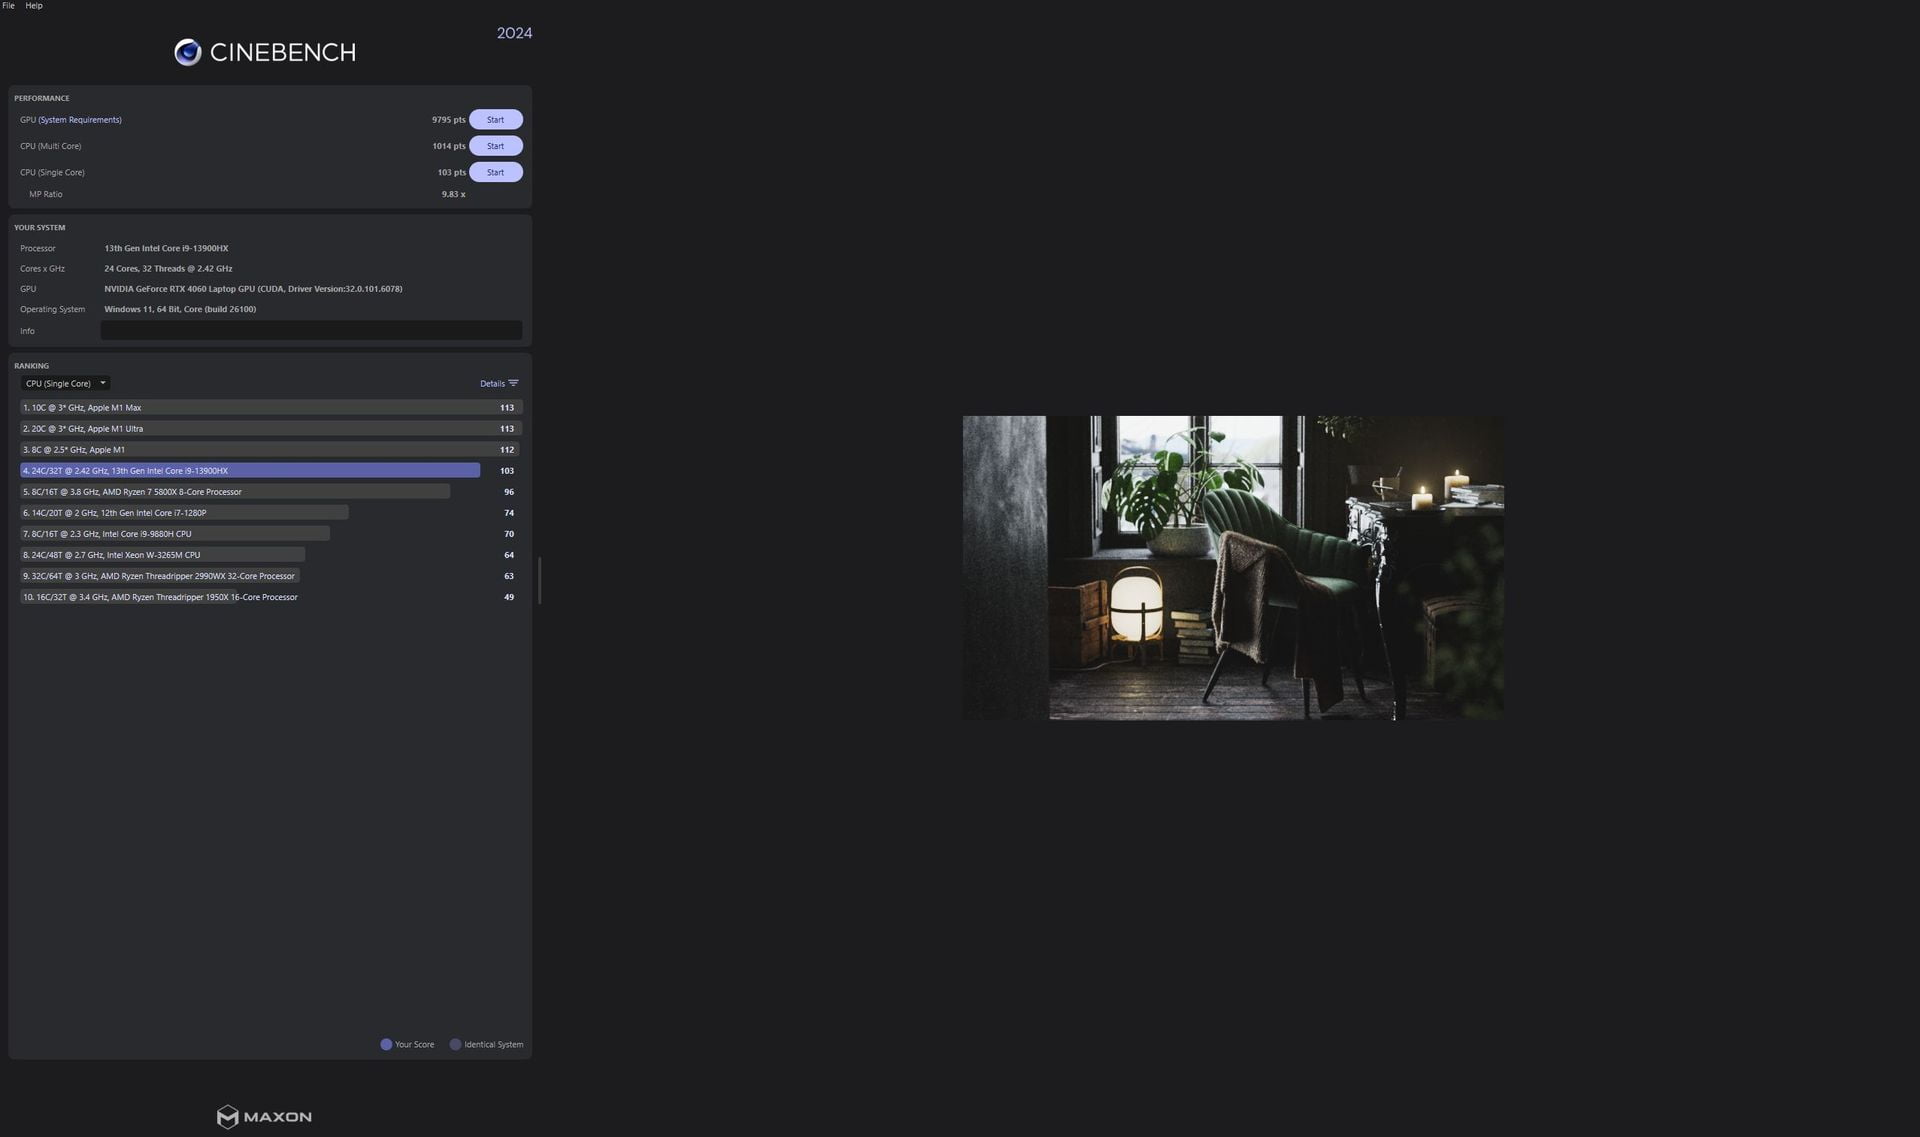1920x1137 pixels.
Task: Select the Core i9-9880H ranking row
Action: 271,533
